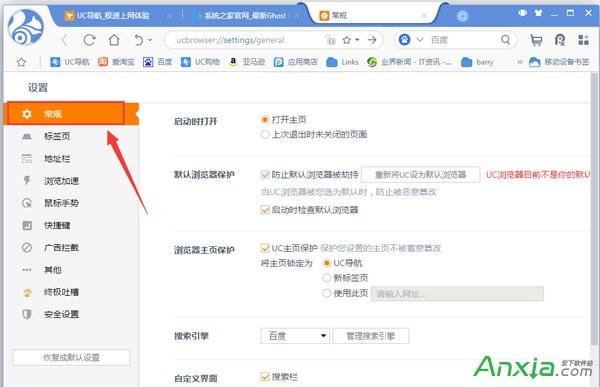600x387 pixels.
Task: Expand the search engine chevron in the search box
Action: click(420, 39)
